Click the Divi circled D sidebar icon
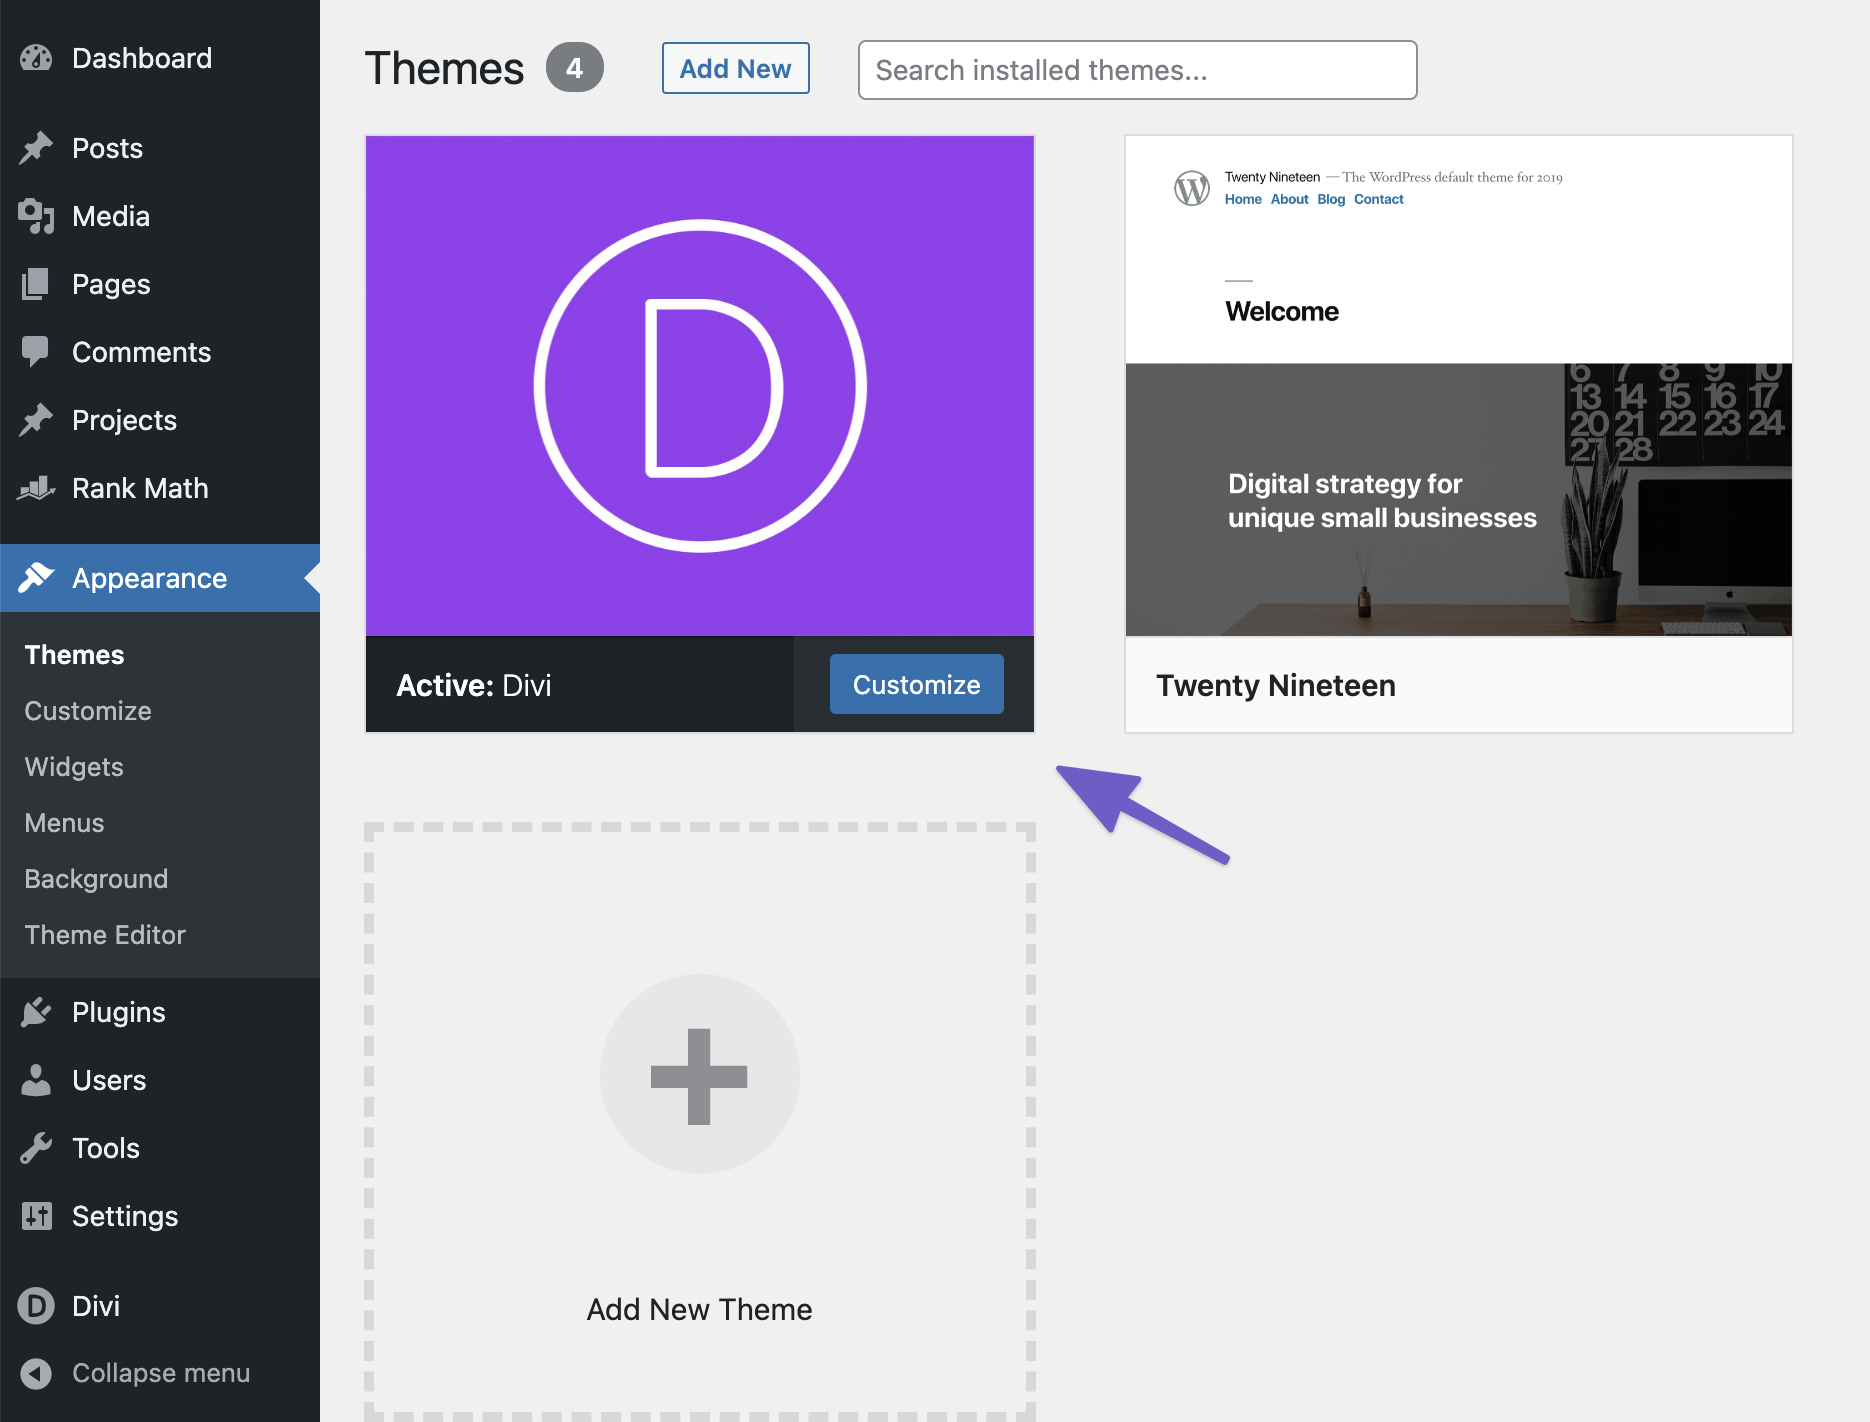1870x1422 pixels. (x=36, y=1306)
